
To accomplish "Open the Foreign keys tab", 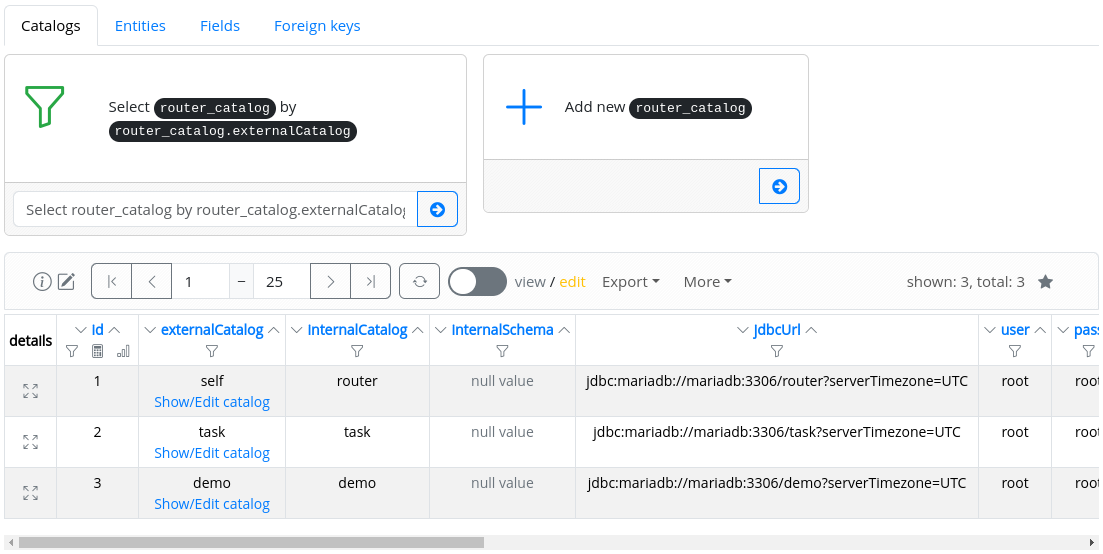I will tap(317, 26).
